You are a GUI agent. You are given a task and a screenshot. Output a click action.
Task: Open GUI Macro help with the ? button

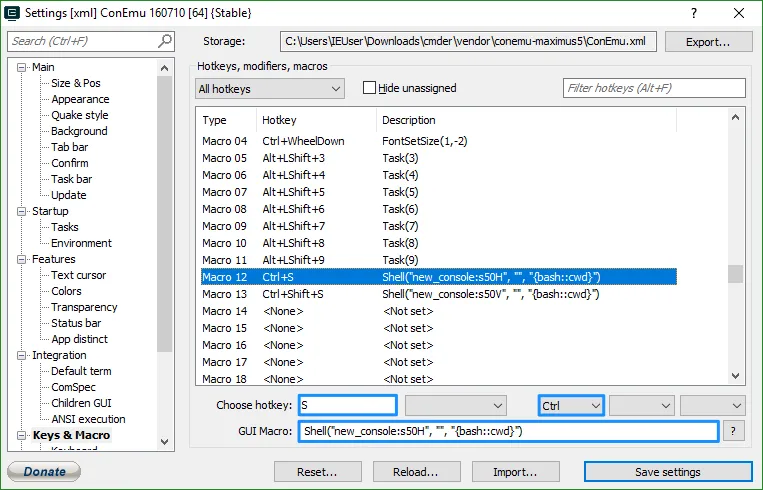pyautogui.click(x=735, y=431)
